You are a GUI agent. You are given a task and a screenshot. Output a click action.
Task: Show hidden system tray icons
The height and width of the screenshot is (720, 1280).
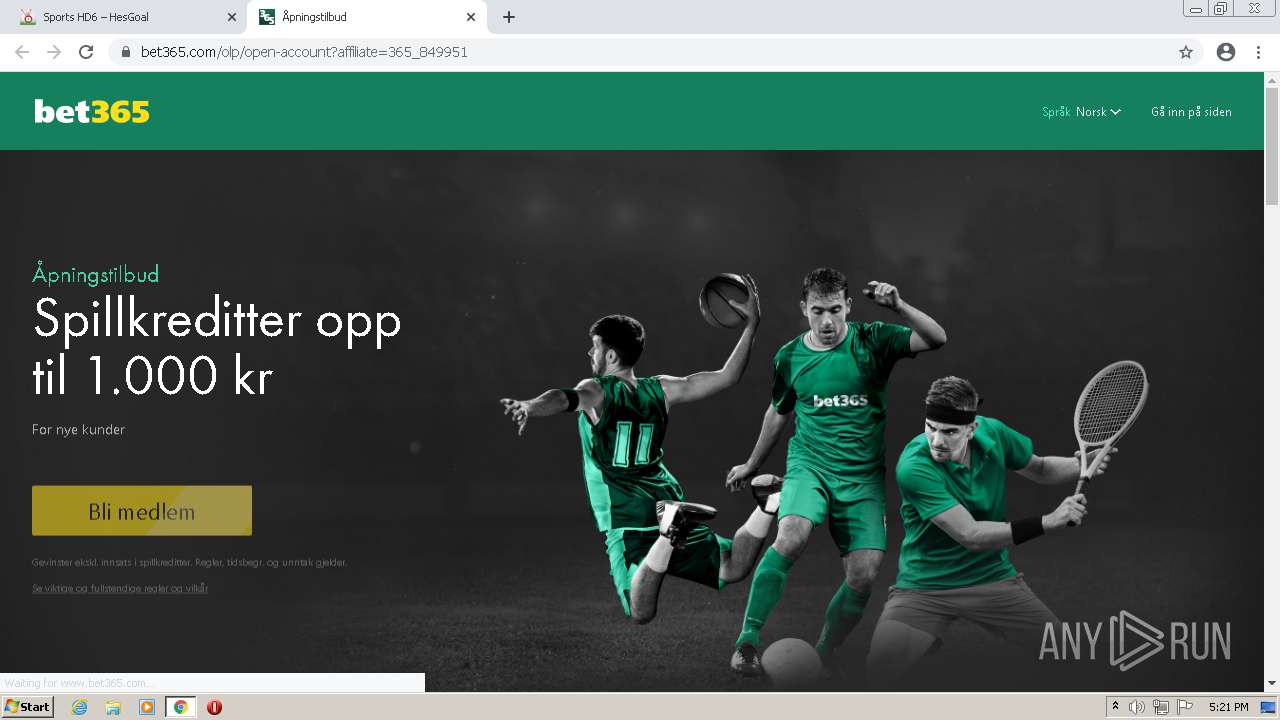1115,707
